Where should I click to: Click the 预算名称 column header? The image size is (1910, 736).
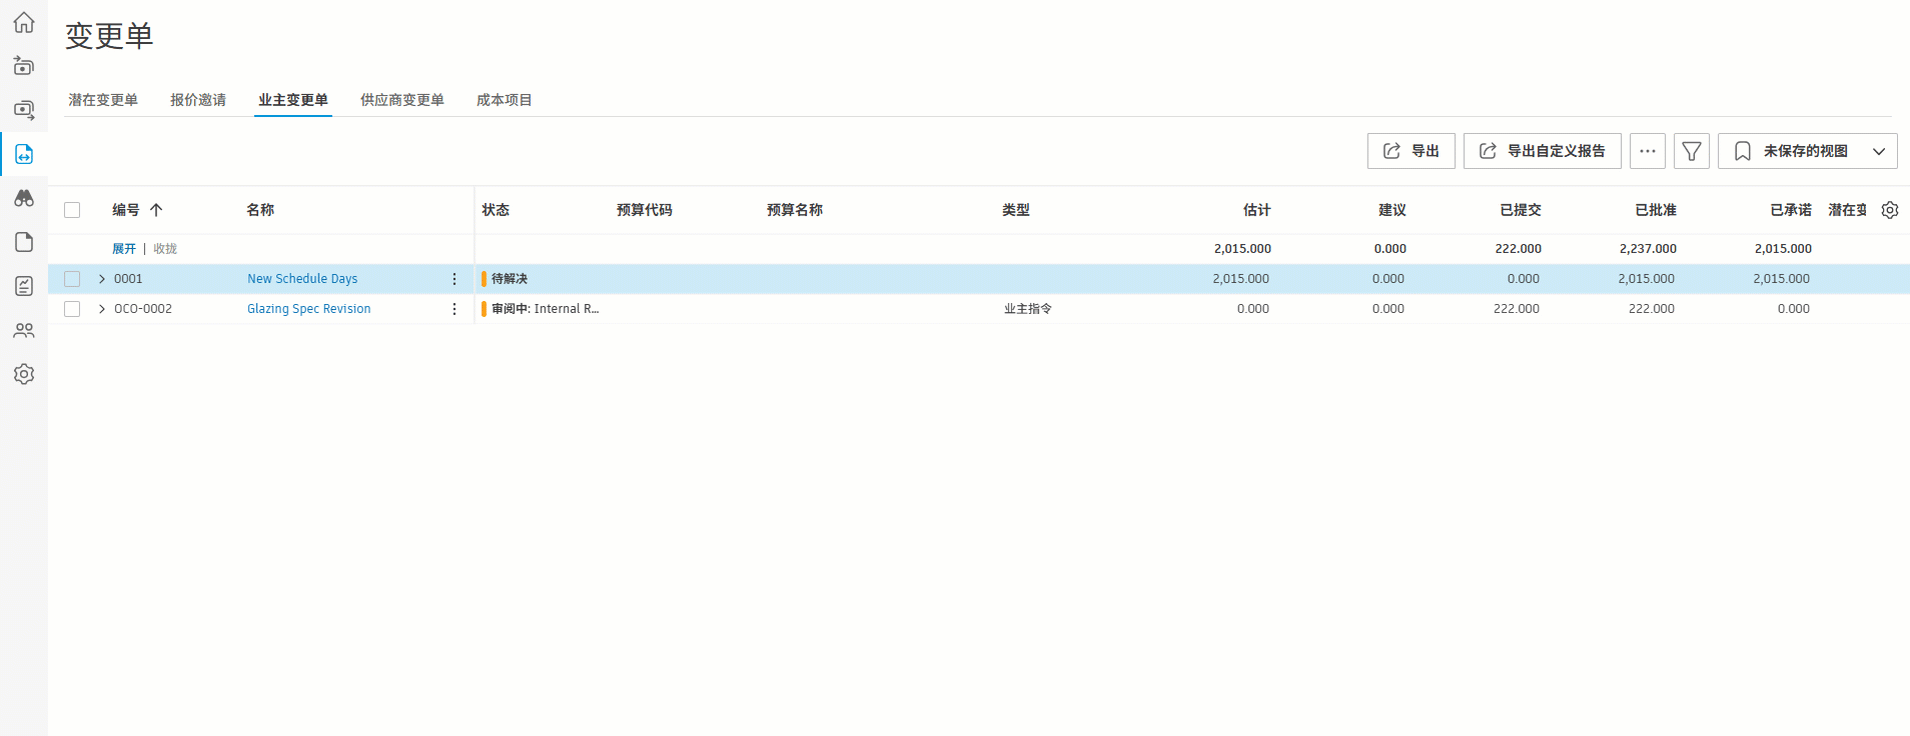(x=795, y=210)
